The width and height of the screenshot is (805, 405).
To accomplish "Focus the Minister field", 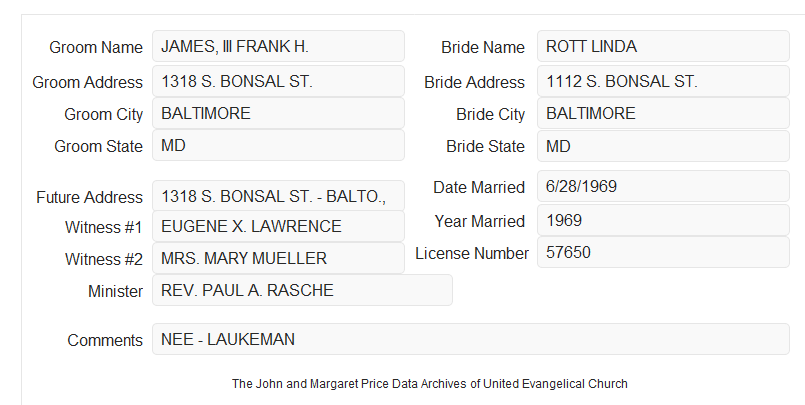I will [x=302, y=290].
